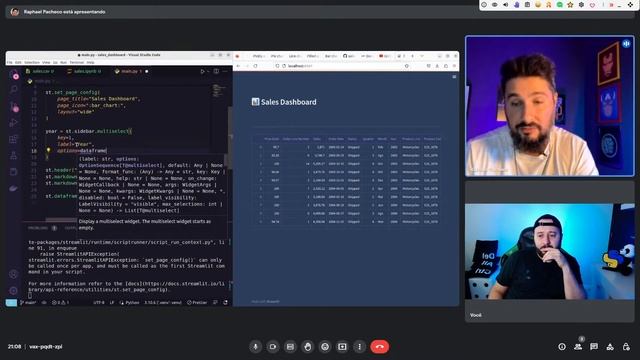Raise hand in the meeting

coord(307,347)
